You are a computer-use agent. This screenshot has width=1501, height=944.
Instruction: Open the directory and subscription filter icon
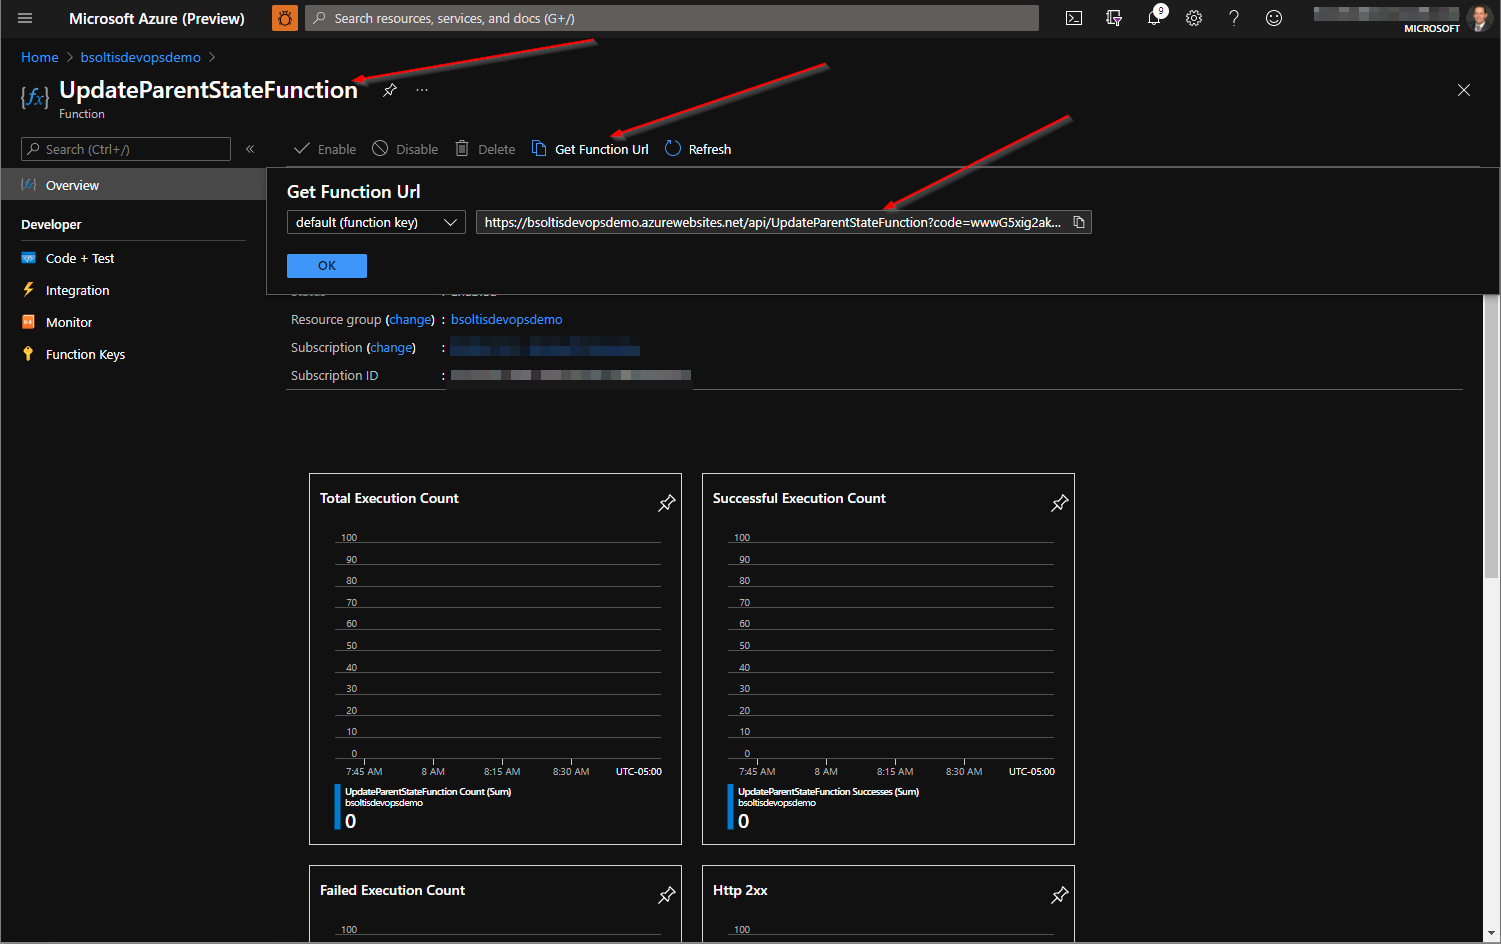tap(1114, 18)
